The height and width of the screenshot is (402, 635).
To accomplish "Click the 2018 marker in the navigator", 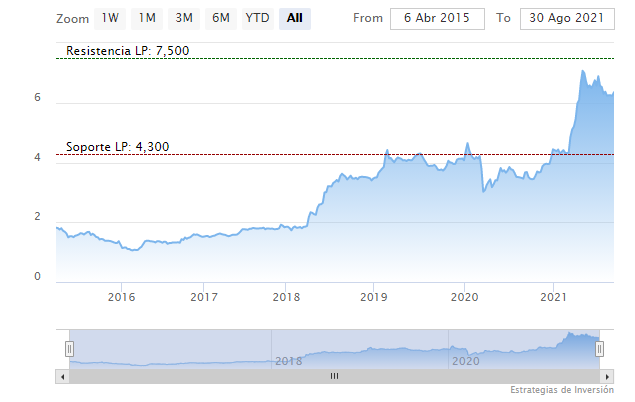I will pos(288,361).
